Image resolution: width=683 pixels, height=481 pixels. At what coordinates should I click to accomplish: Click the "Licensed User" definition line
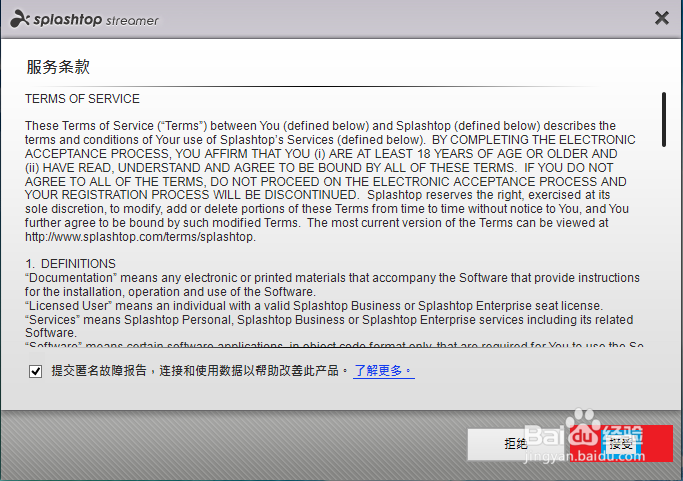(314, 306)
